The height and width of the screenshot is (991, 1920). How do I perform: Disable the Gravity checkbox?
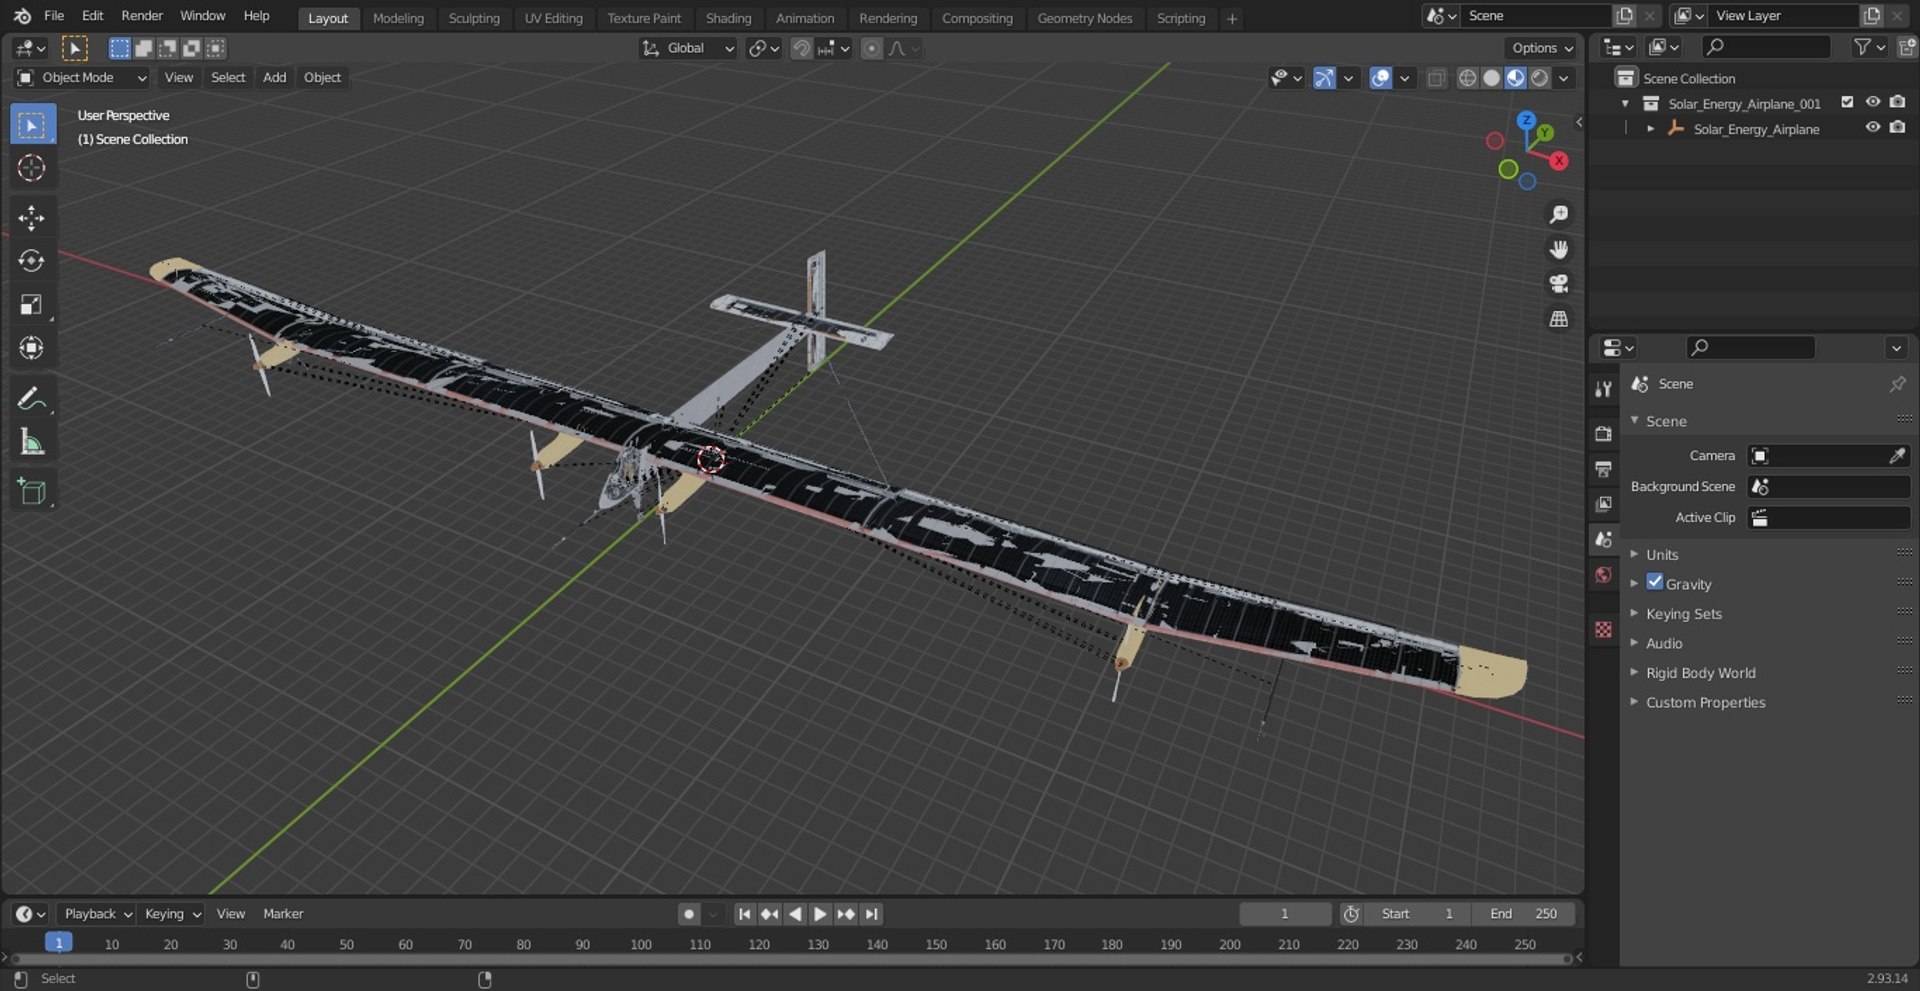(x=1655, y=582)
